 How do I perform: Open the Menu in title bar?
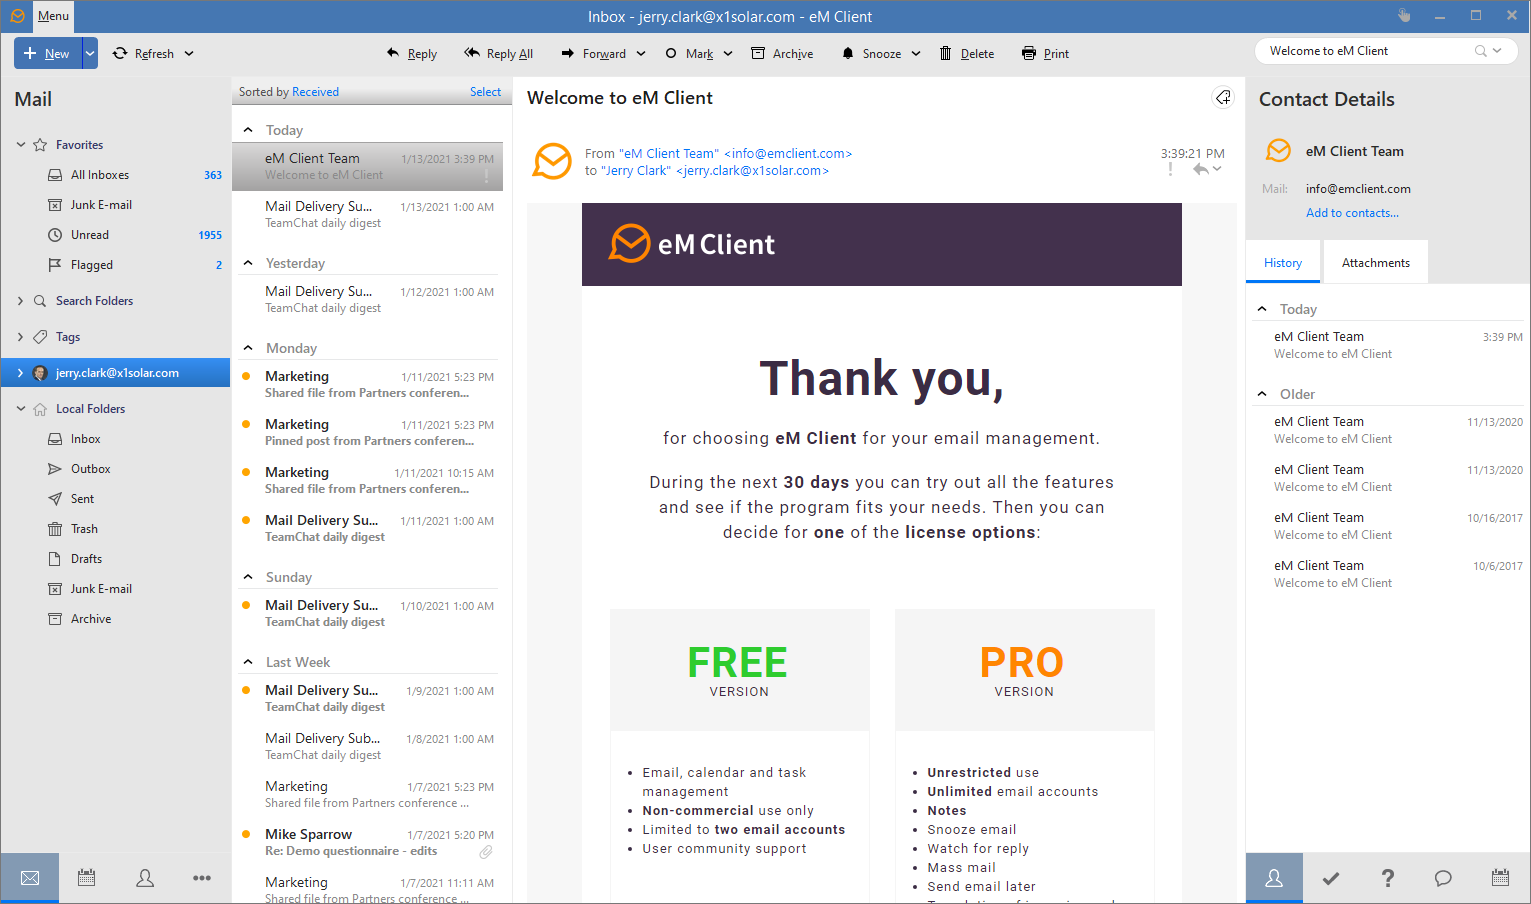click(52, 16)
